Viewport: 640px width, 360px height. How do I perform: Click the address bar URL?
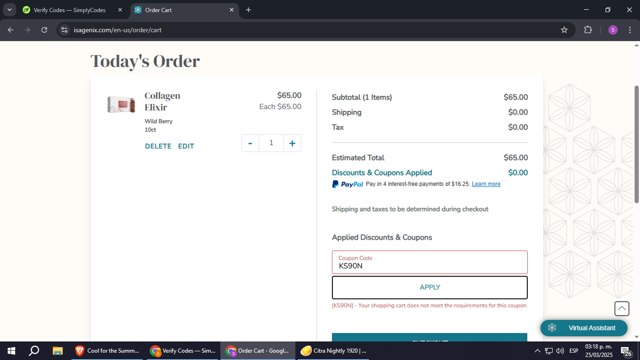[118, 30]
